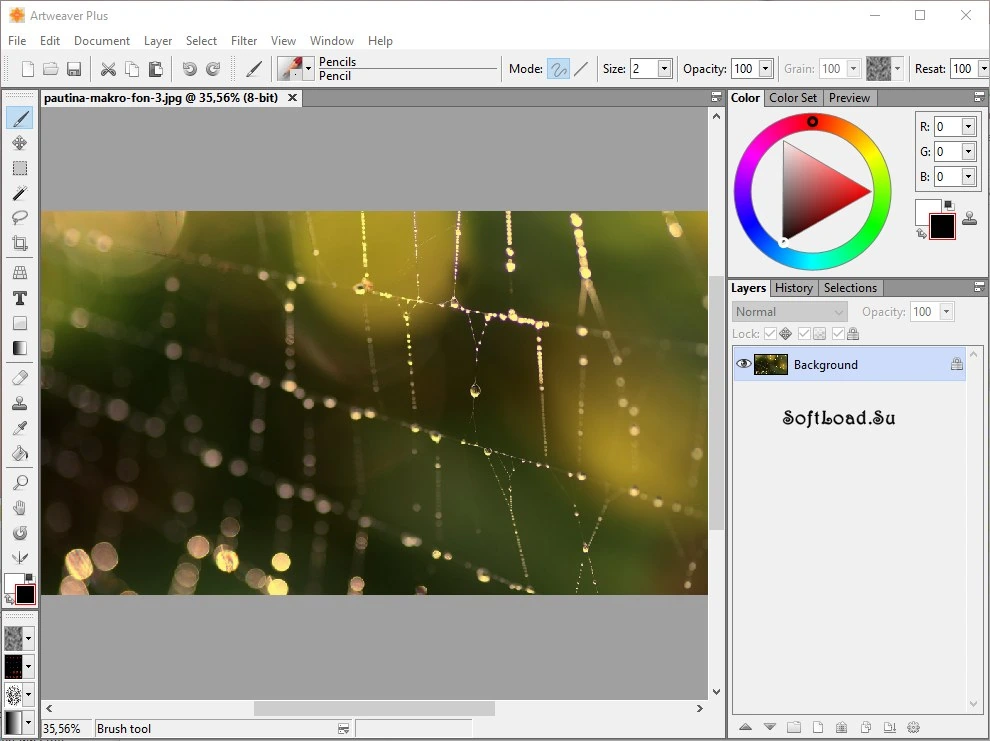Select the Move tool
The width and height of the screenshot is (990, 741).
[20, 143]
